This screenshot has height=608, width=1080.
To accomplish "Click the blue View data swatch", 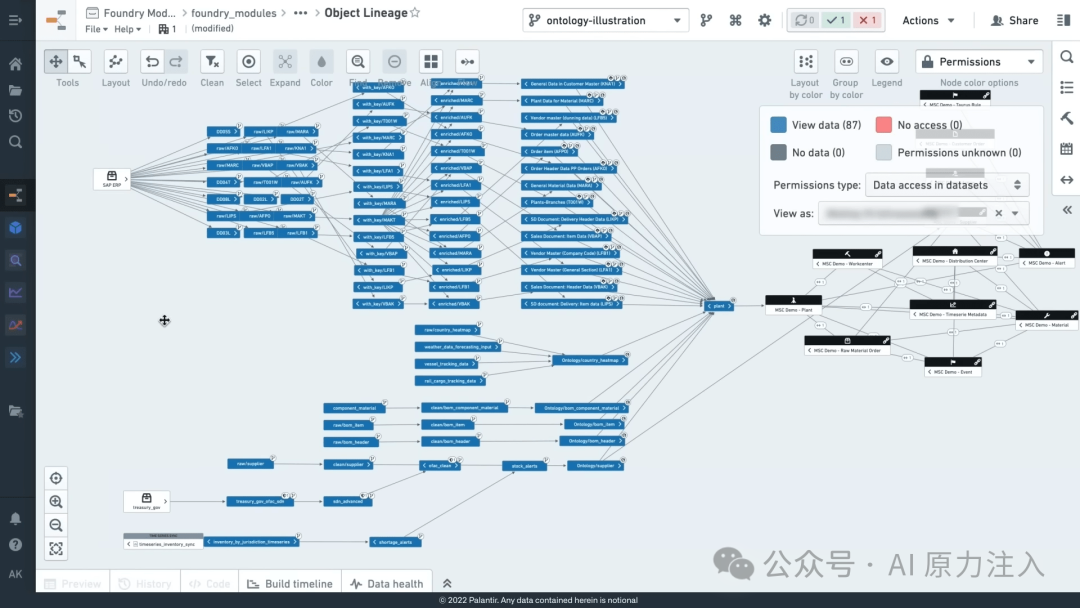I will pos(778,125).
